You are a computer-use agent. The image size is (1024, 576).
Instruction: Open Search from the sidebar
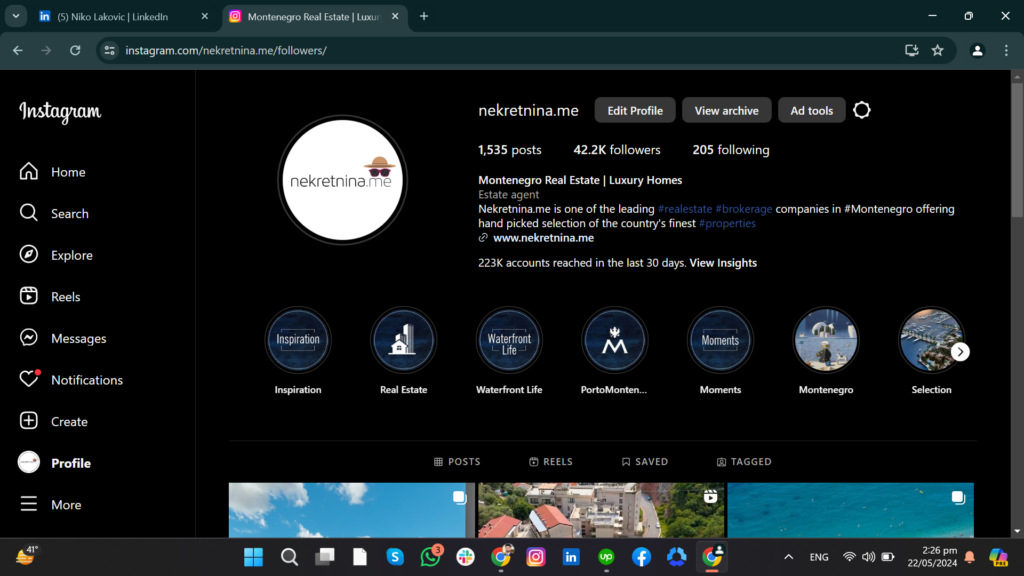click(x=54, y=214)
